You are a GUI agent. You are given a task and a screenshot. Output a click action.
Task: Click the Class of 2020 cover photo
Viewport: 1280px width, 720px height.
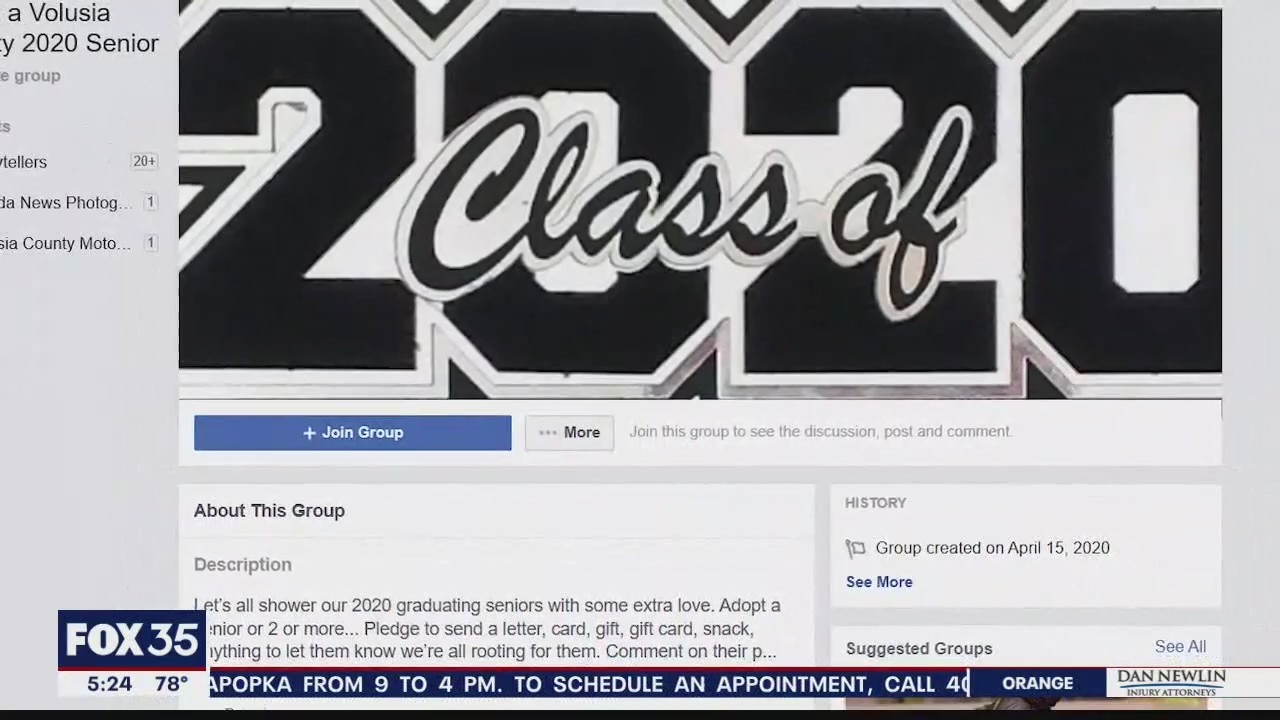pos(700,200)
